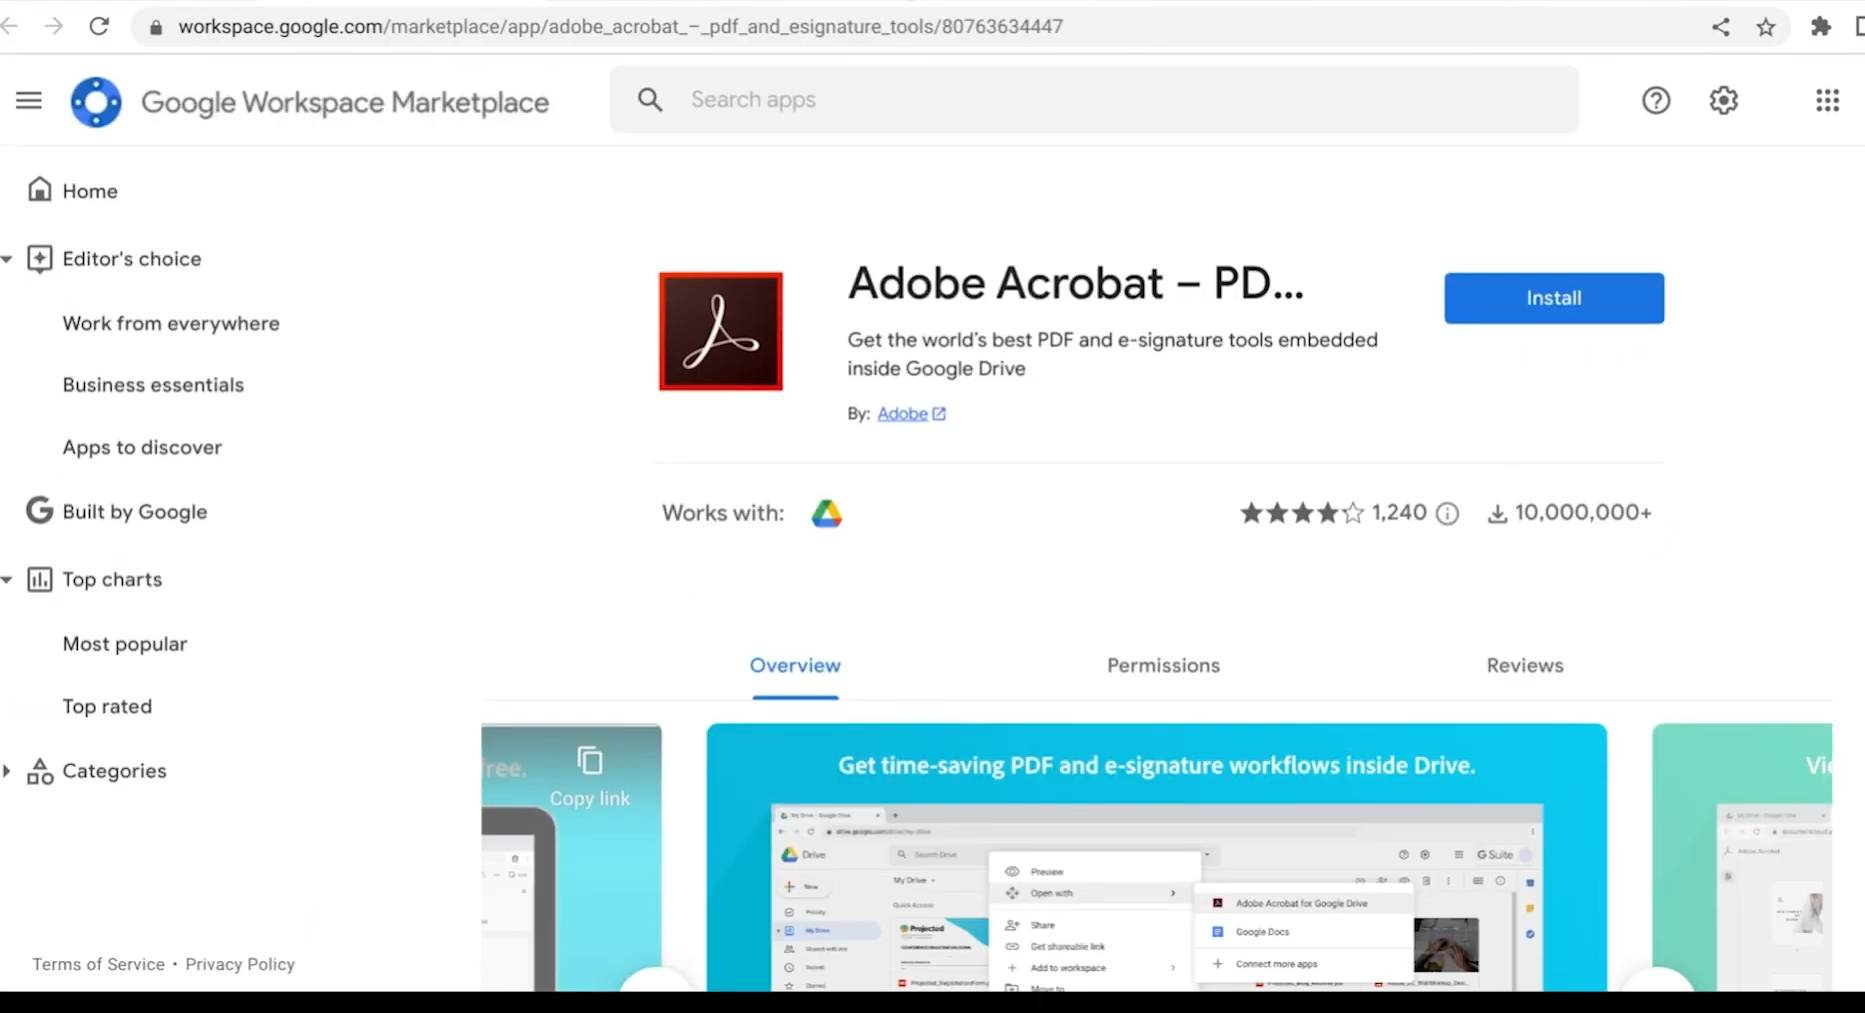Click the Categories shapes icon

40,771
